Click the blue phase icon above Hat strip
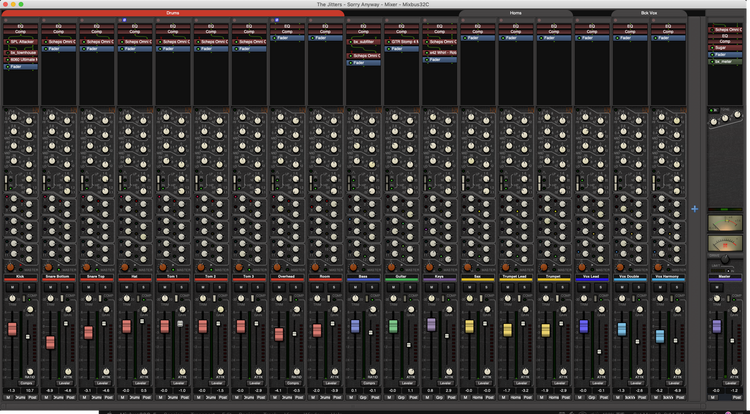The height and width of the screenshot is (414, 750). pos(124,20)
